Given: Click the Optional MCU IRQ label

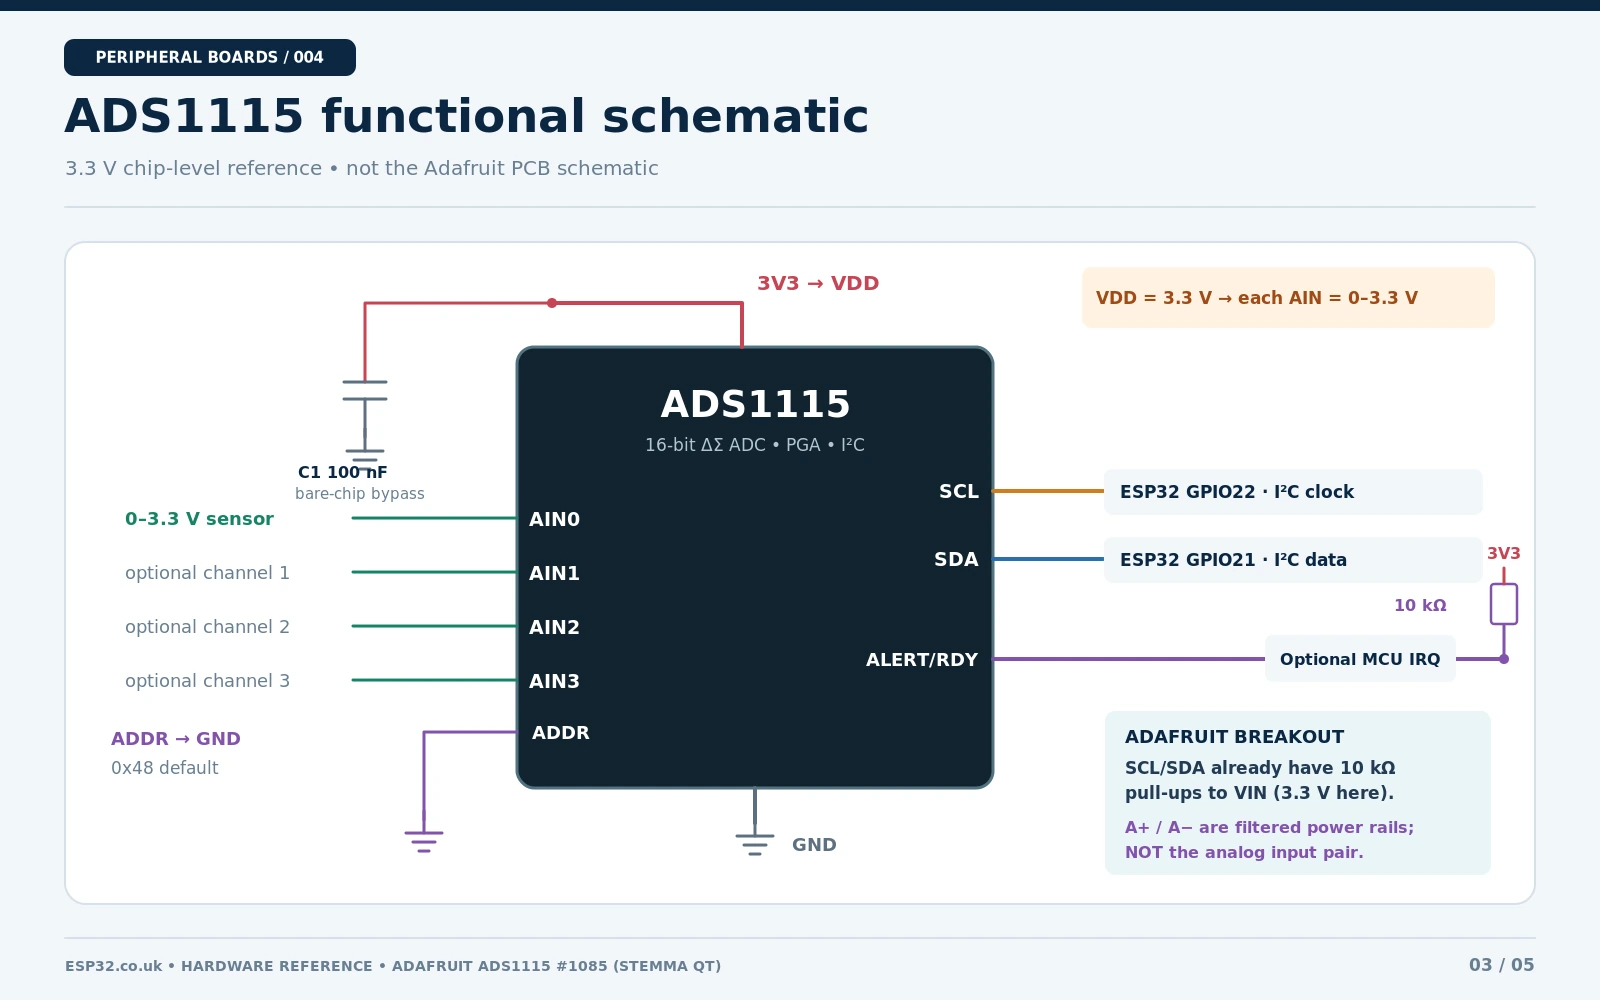Looking at the screenshot, I should (1360, 659).
